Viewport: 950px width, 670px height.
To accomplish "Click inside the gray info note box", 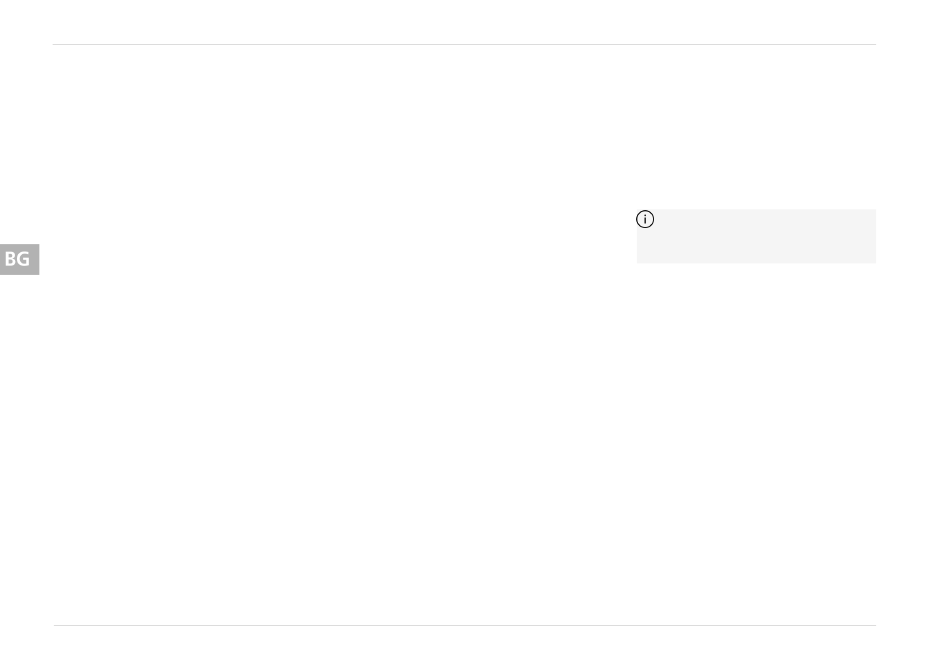I will coord(756,236).
